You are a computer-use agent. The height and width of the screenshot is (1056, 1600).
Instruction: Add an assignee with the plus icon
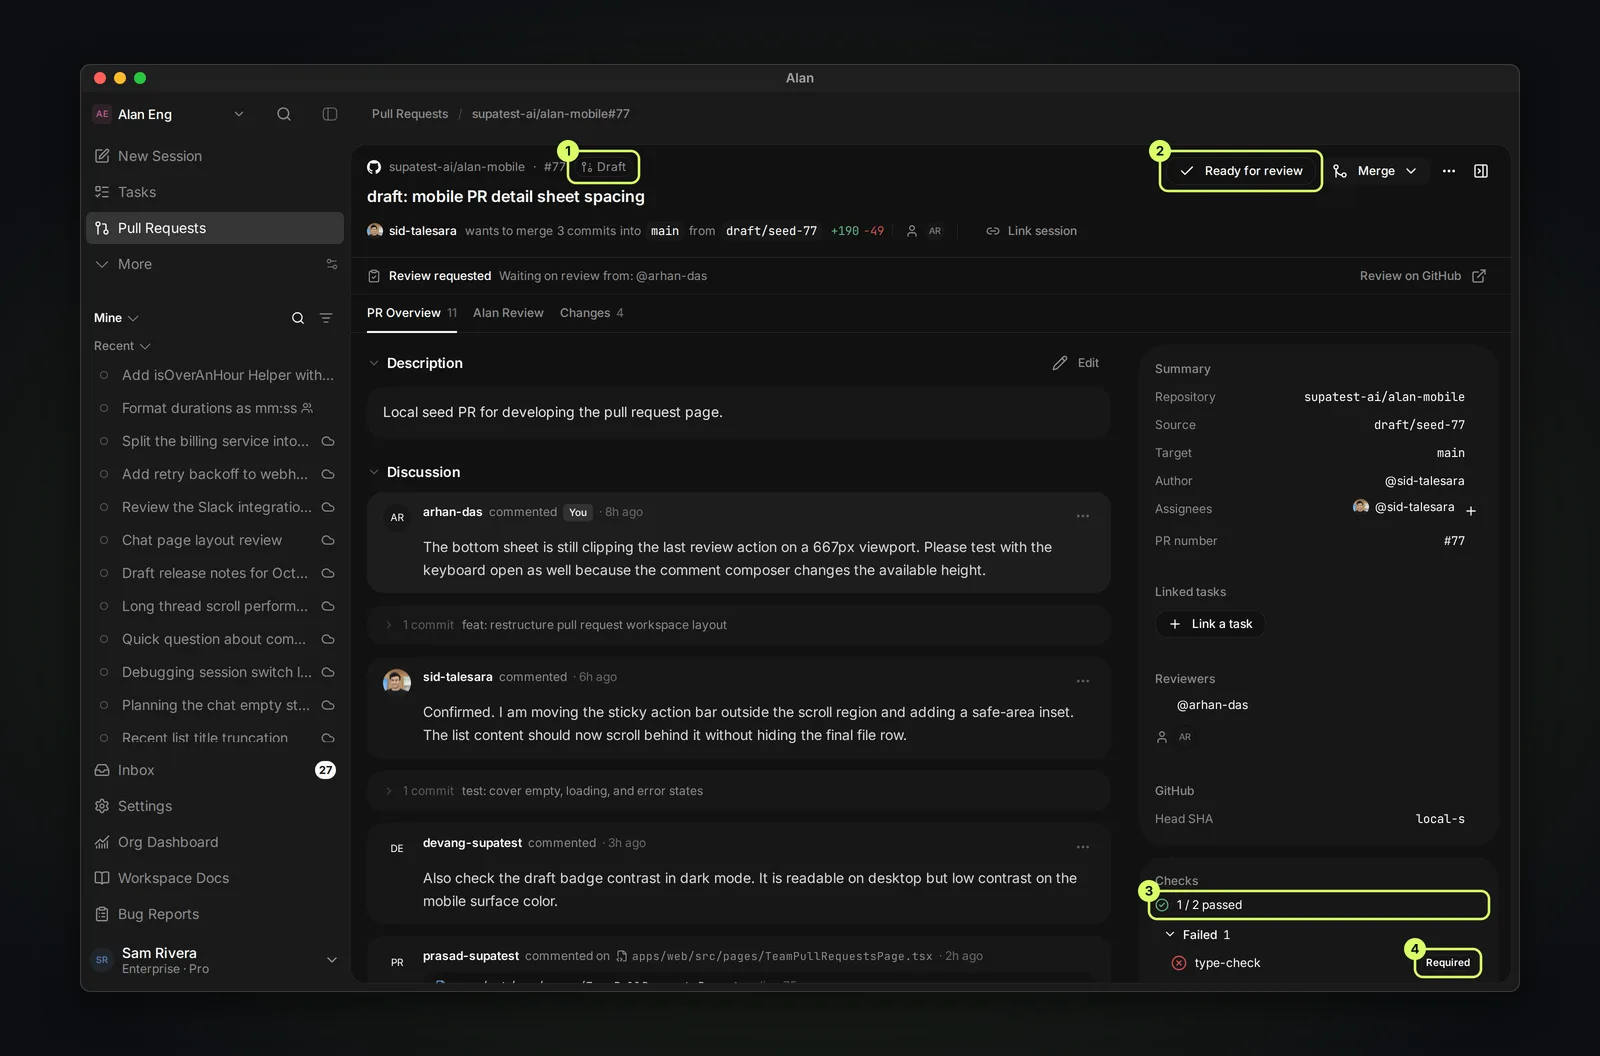[x=1471, y=510]
